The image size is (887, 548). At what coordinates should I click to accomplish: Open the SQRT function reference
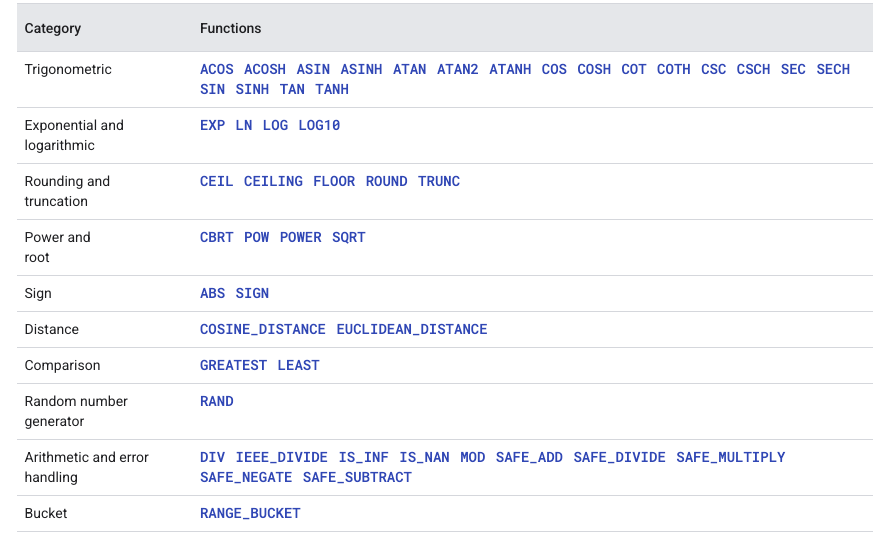[348, 238]
